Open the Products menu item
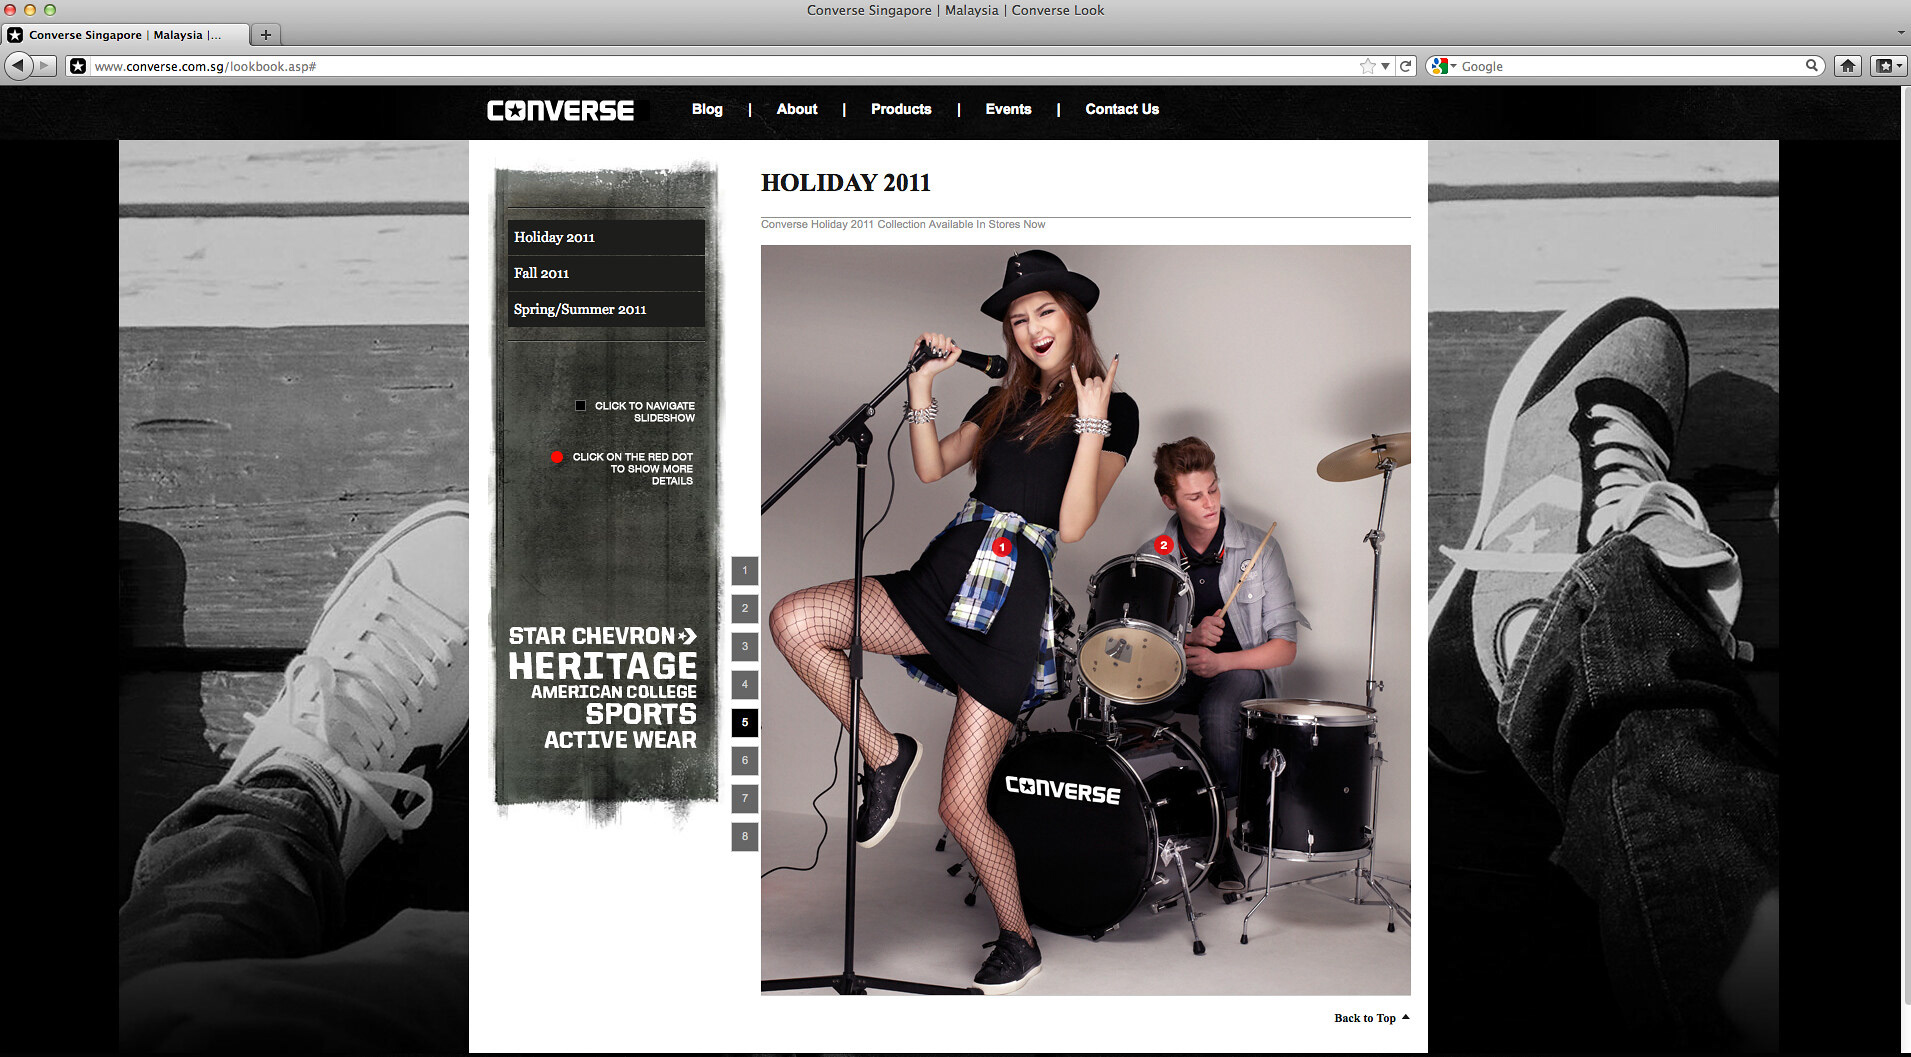Viewport: 1911px width, 1057px height. click(x=901, y=109)
